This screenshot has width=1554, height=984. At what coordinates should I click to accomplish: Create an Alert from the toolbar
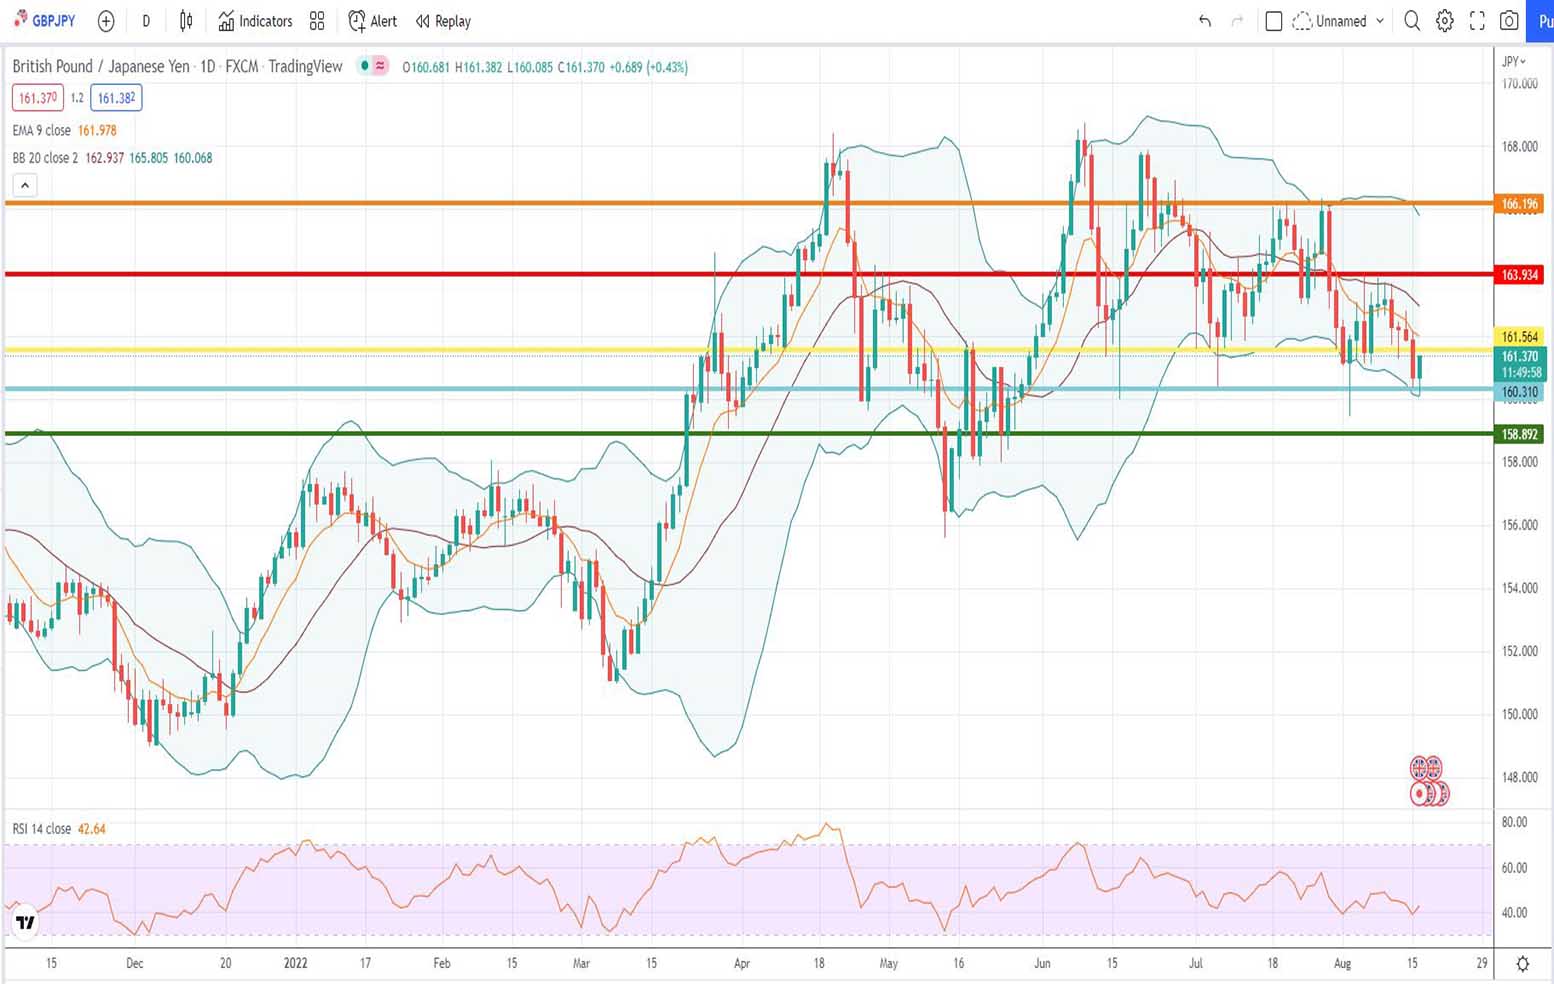[372, 21]
